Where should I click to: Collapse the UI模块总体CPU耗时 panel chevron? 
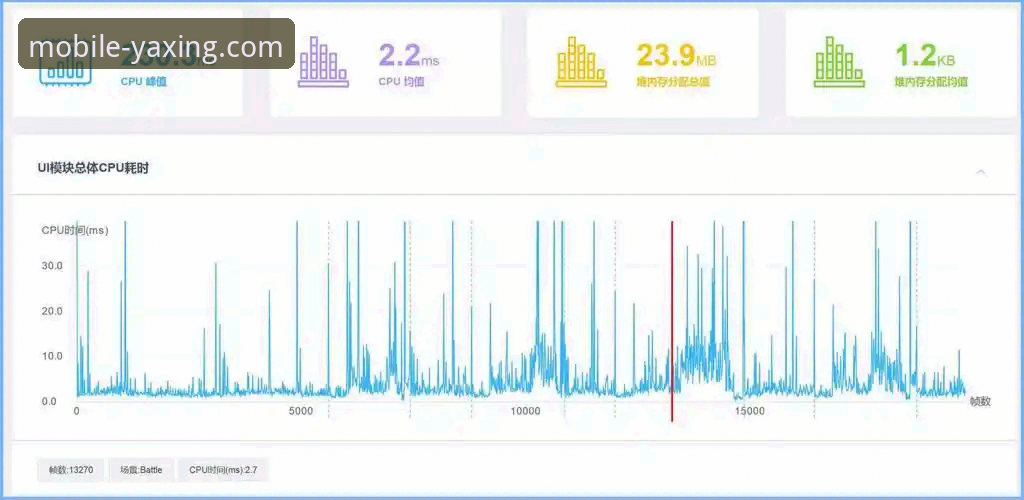click(981, 172)
